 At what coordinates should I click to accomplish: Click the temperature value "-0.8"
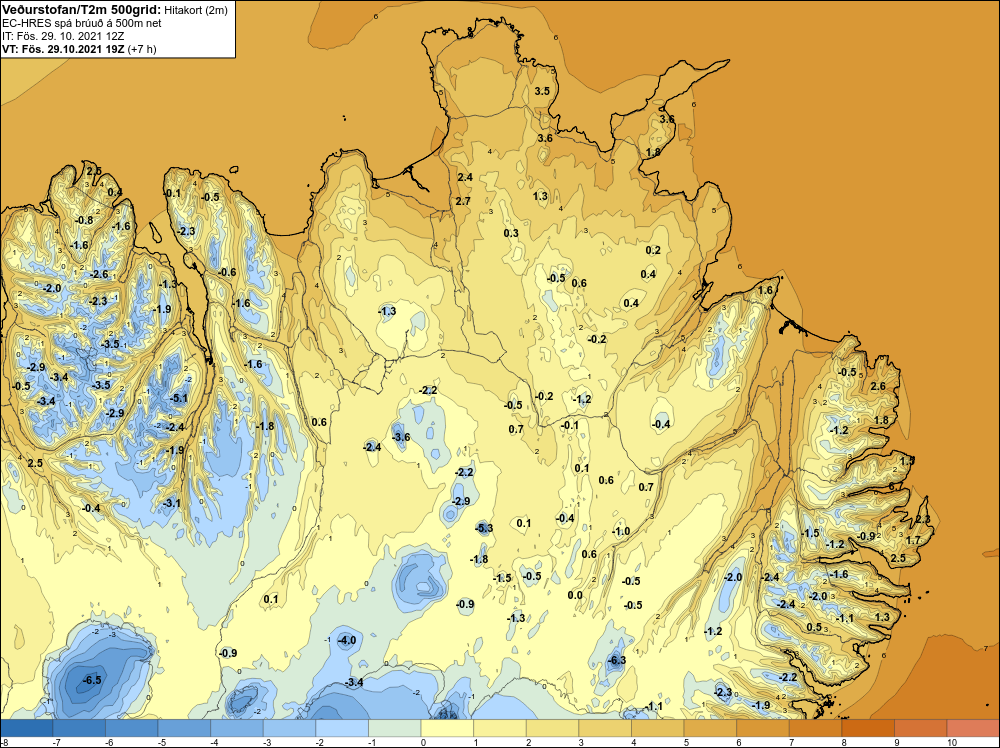(84, 221)
